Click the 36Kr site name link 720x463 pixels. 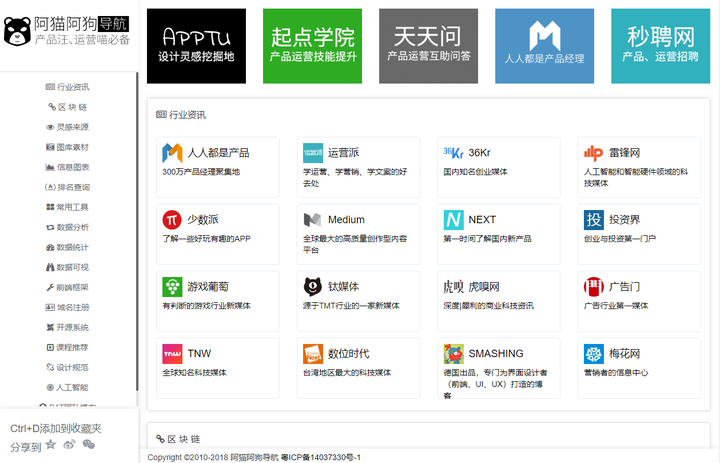coord(479,153)
